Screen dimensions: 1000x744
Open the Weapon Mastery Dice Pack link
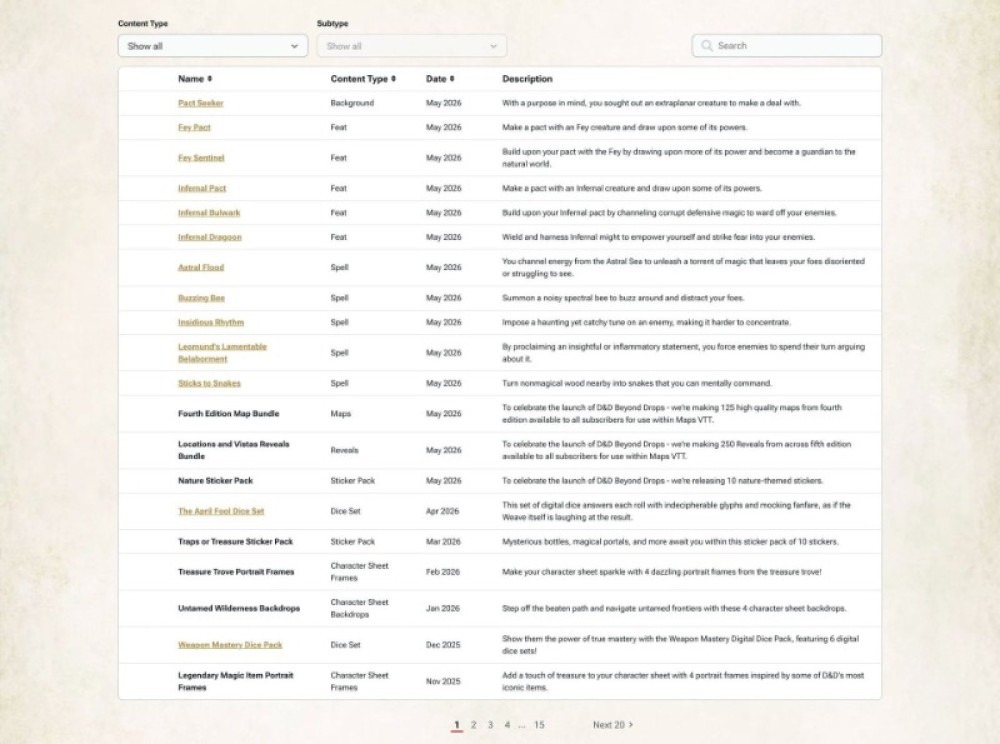[x=230, y=645]
